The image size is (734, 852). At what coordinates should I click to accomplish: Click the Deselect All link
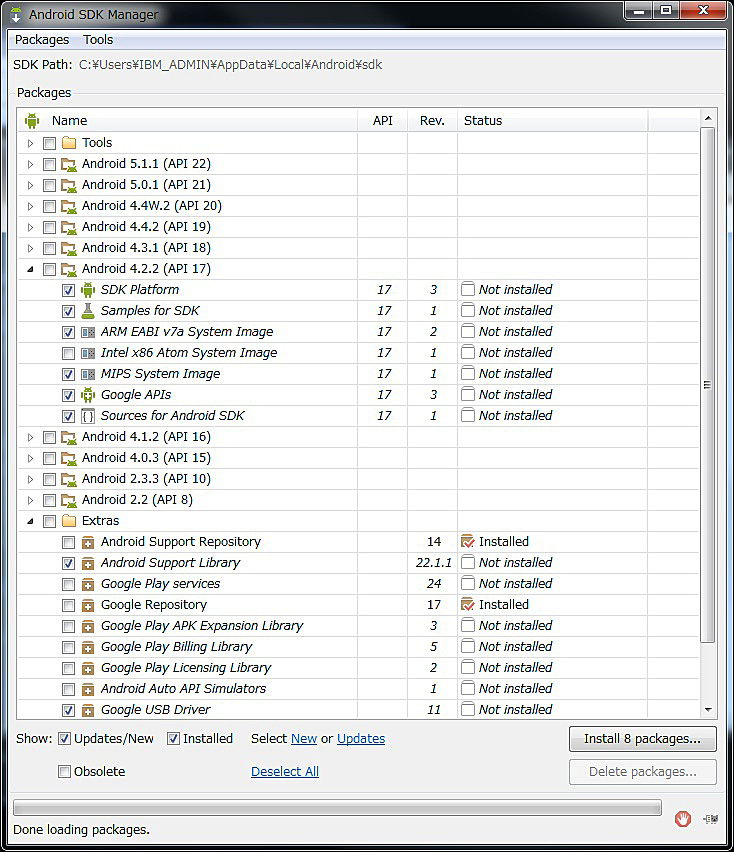coord(284,771)
